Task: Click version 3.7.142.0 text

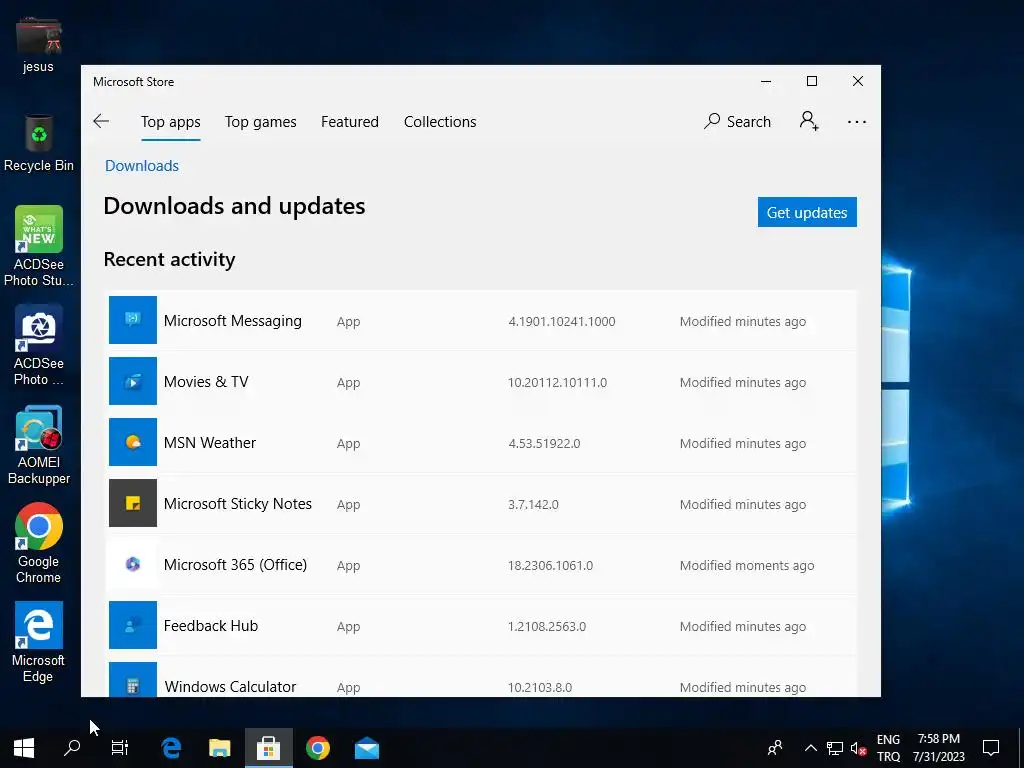Action: (x=533, y=504)
